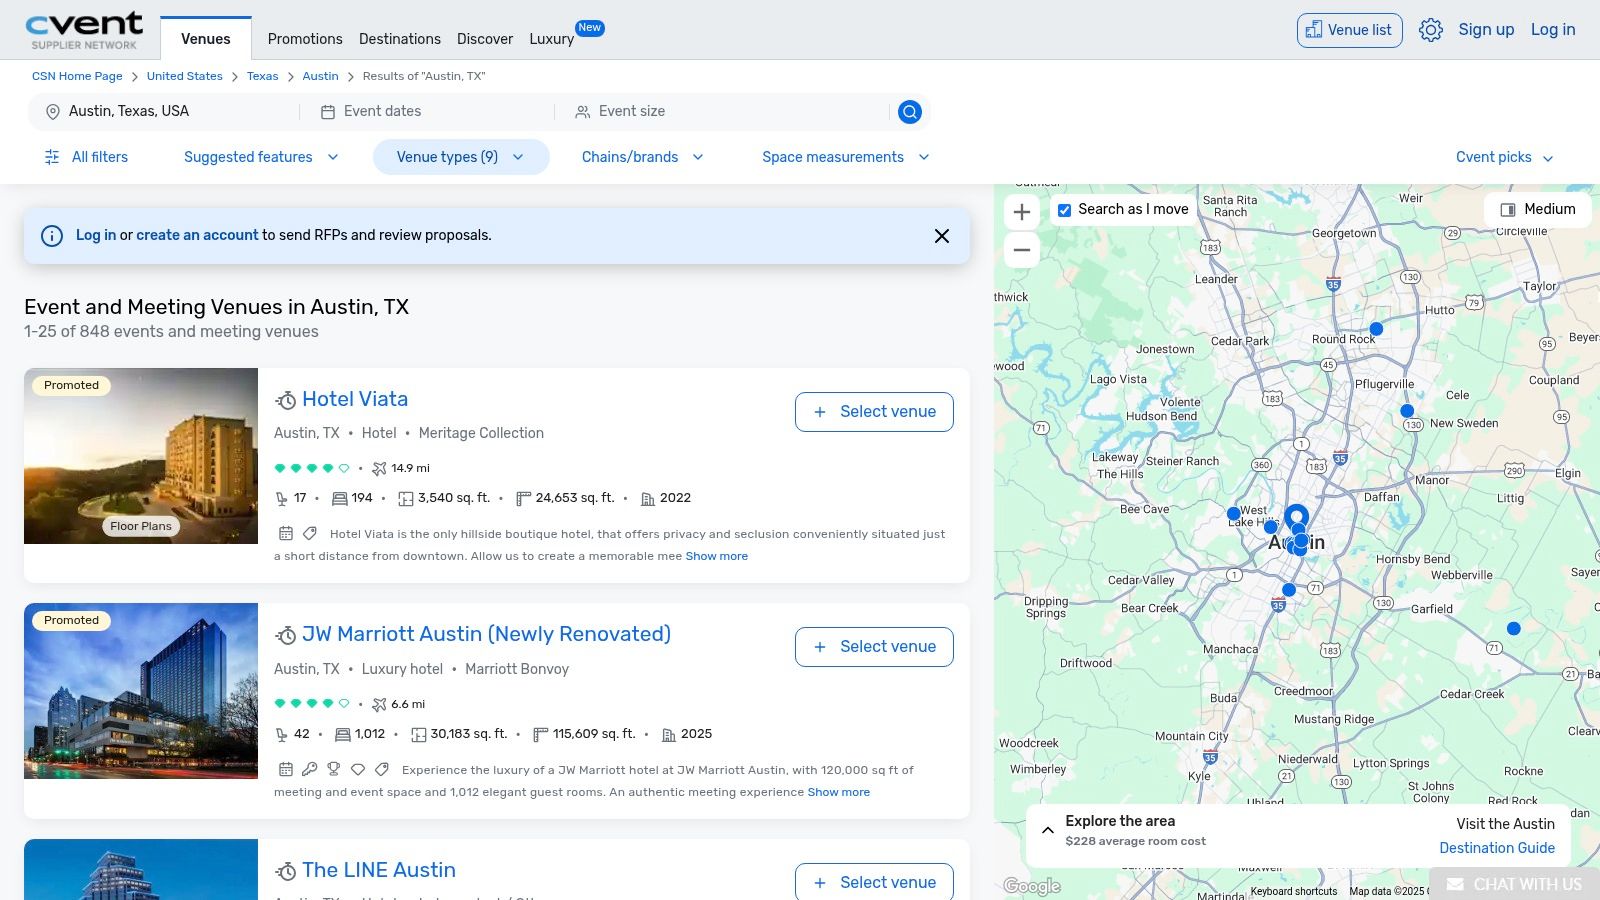The width and height of the screenshot is (1600, 900).
Task: Click Hotel Viata promotion tag icon
Action: pyautogui.click(x=310, y=534)
